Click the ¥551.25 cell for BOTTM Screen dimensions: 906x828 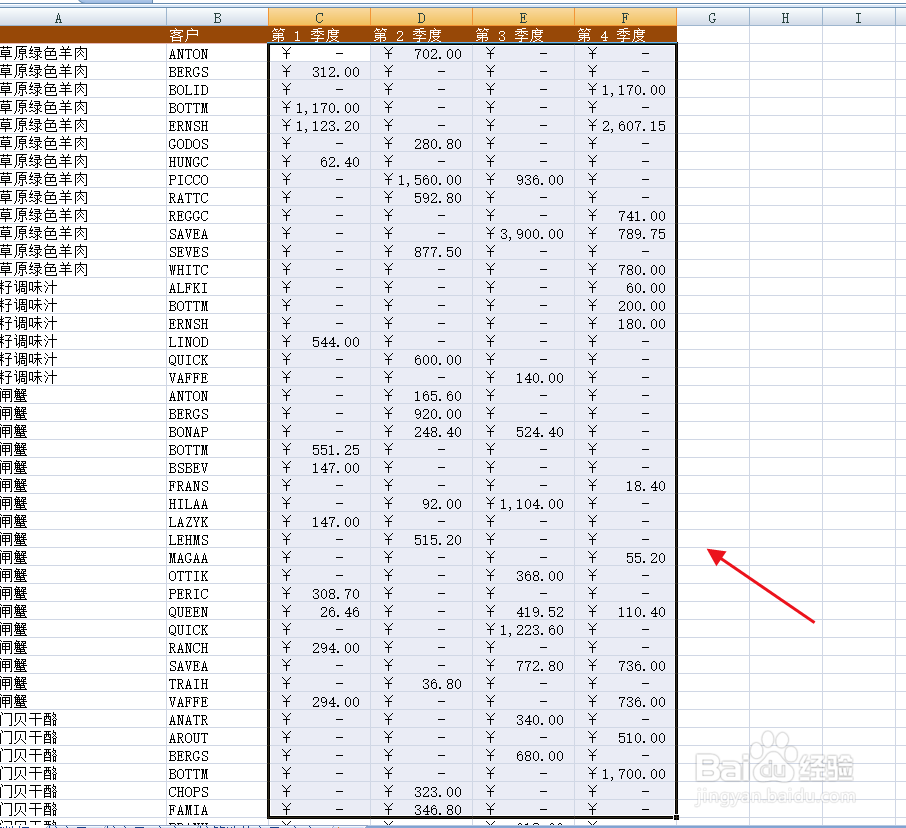(320, 450)
